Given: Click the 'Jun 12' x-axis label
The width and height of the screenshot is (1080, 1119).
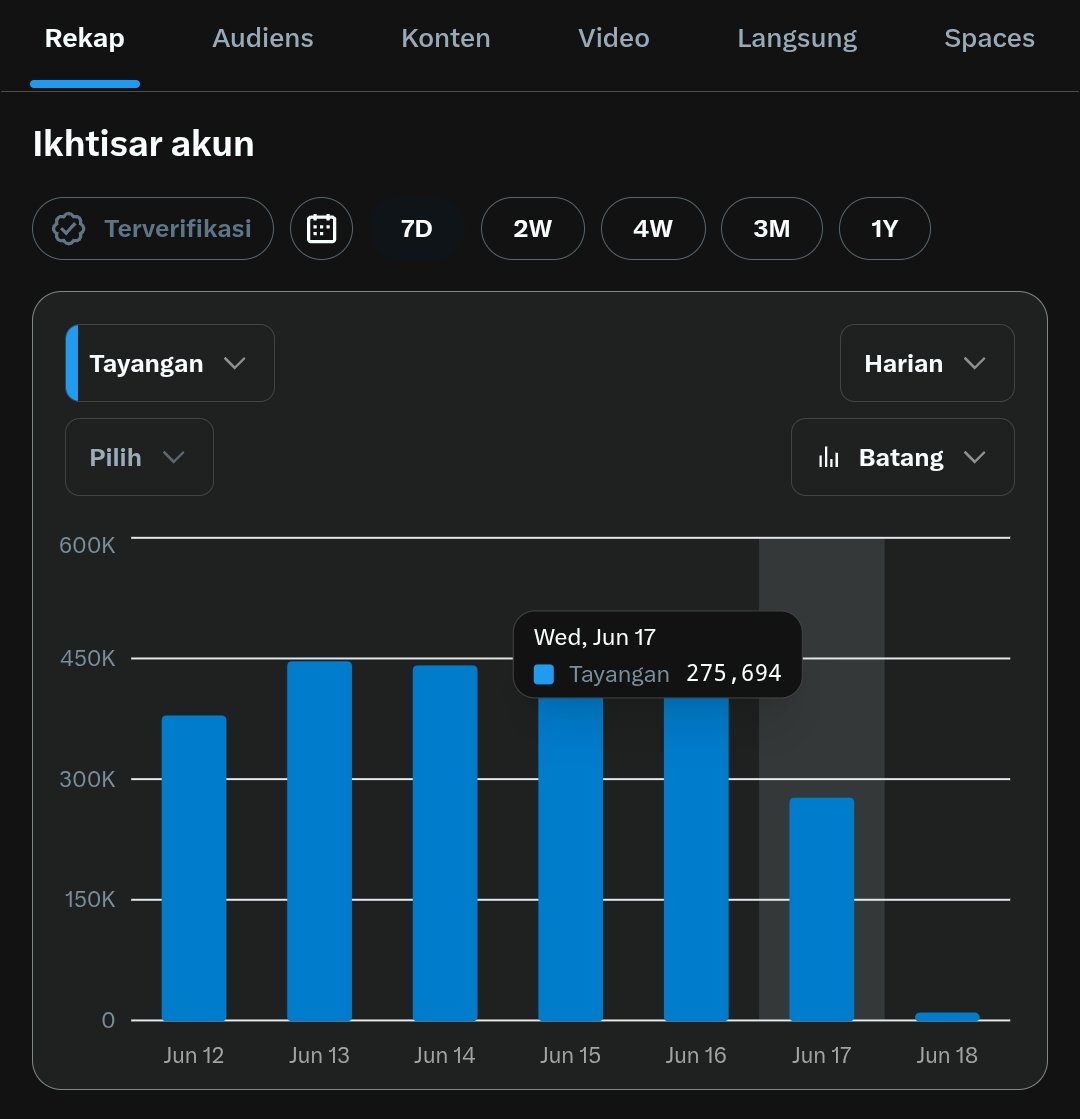Looking at the screenshot, I should pos(193,1055).
